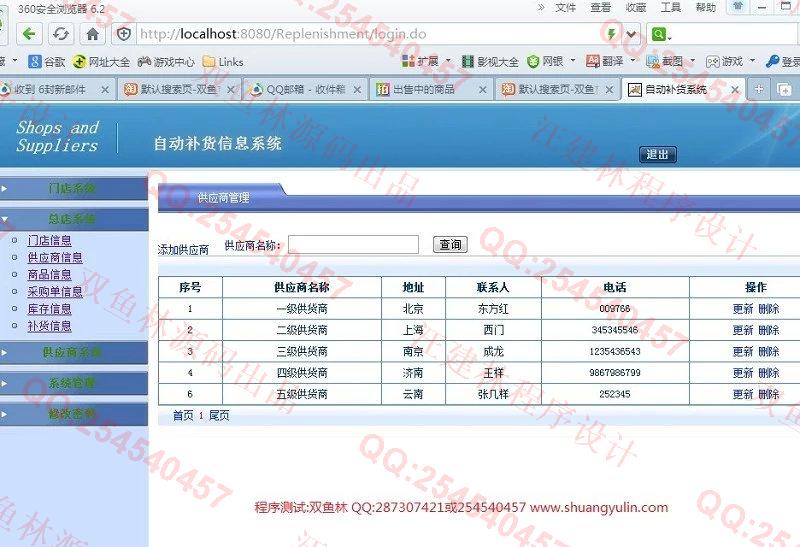Screen dimensions: 800x547
Task: Switch to the 自动补货系统 tab
Action: point(682,89)
